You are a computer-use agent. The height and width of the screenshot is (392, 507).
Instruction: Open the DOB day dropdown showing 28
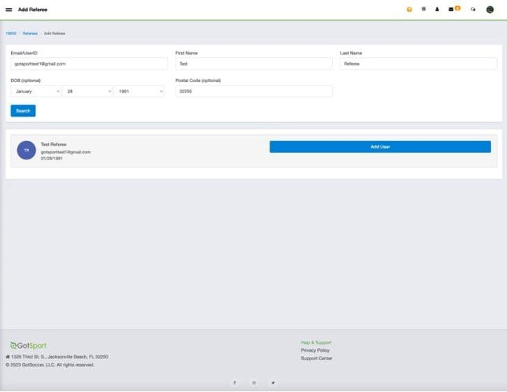[88, 91]
